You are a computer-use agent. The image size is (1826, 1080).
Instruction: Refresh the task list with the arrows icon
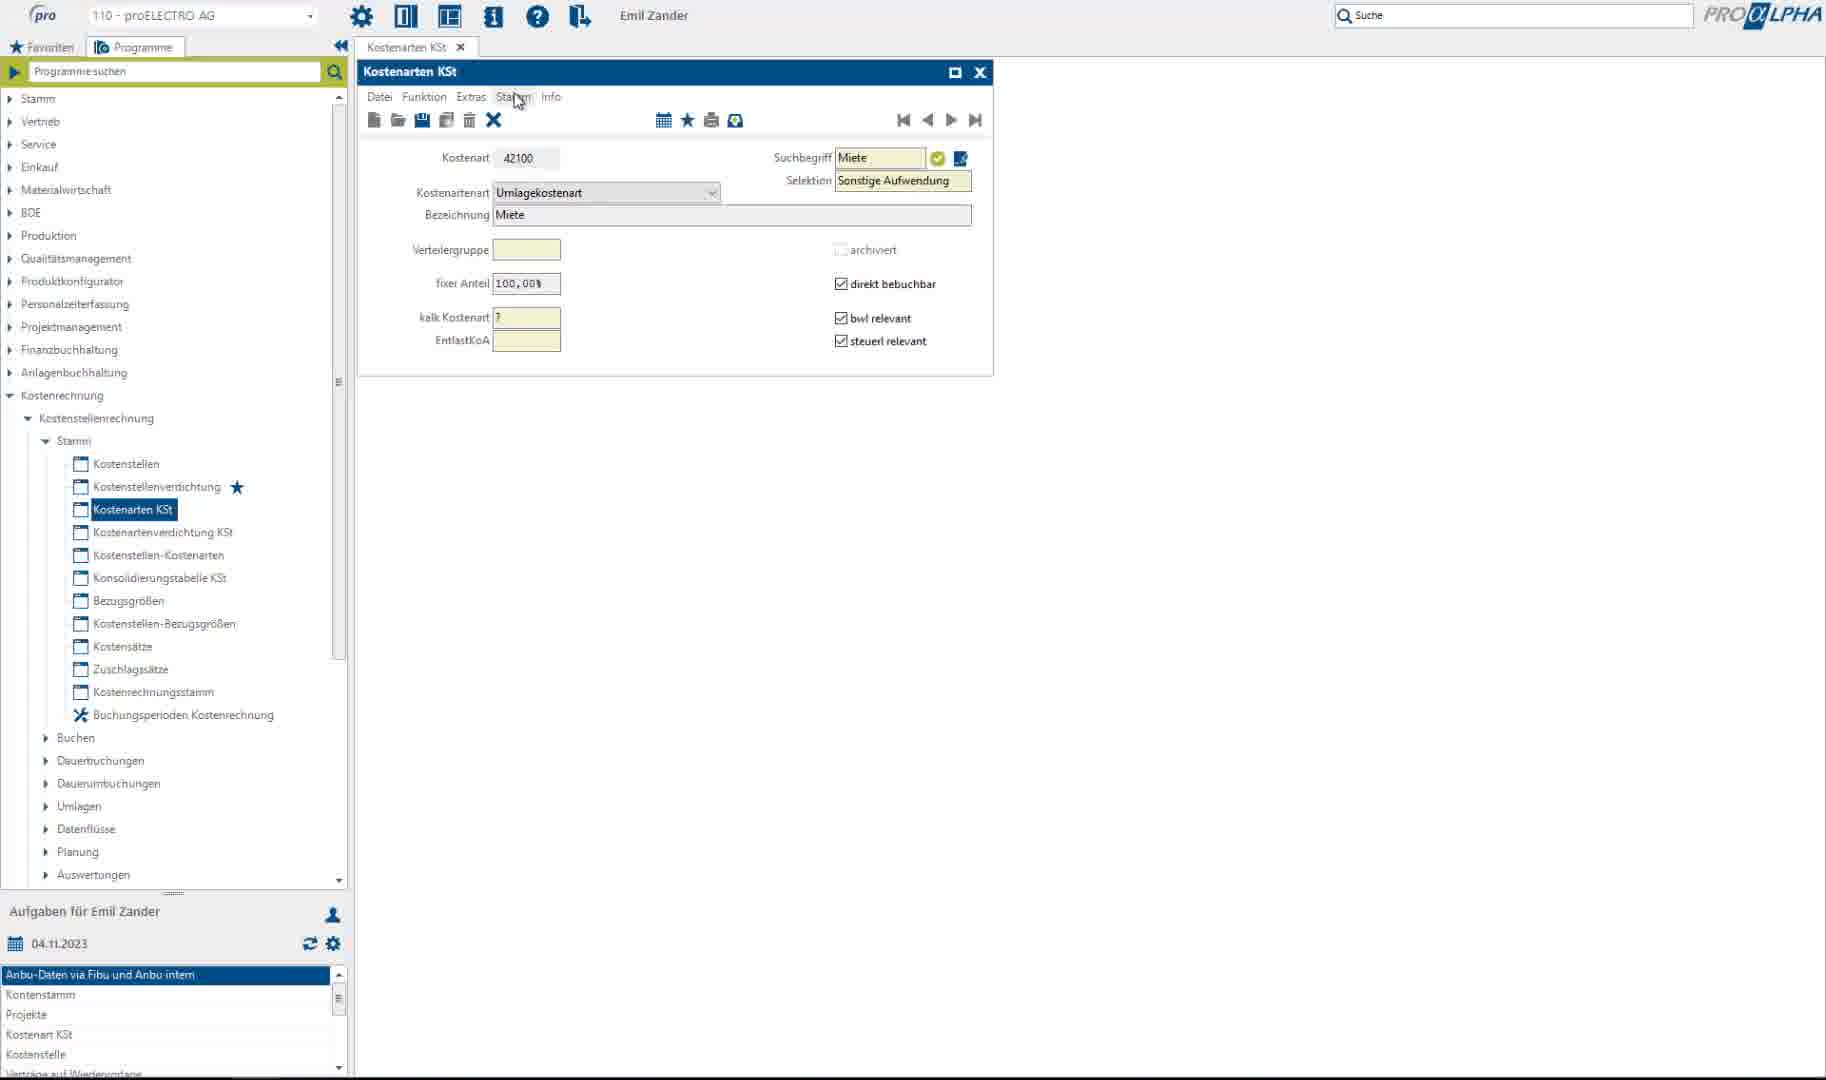(x=310, y=944)
